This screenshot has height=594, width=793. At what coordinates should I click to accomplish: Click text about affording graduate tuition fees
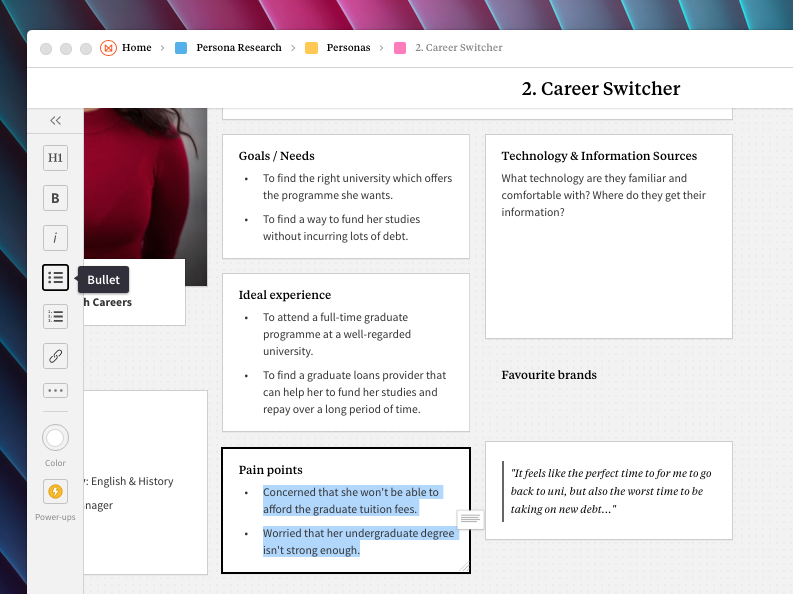[x=351, y=500]
